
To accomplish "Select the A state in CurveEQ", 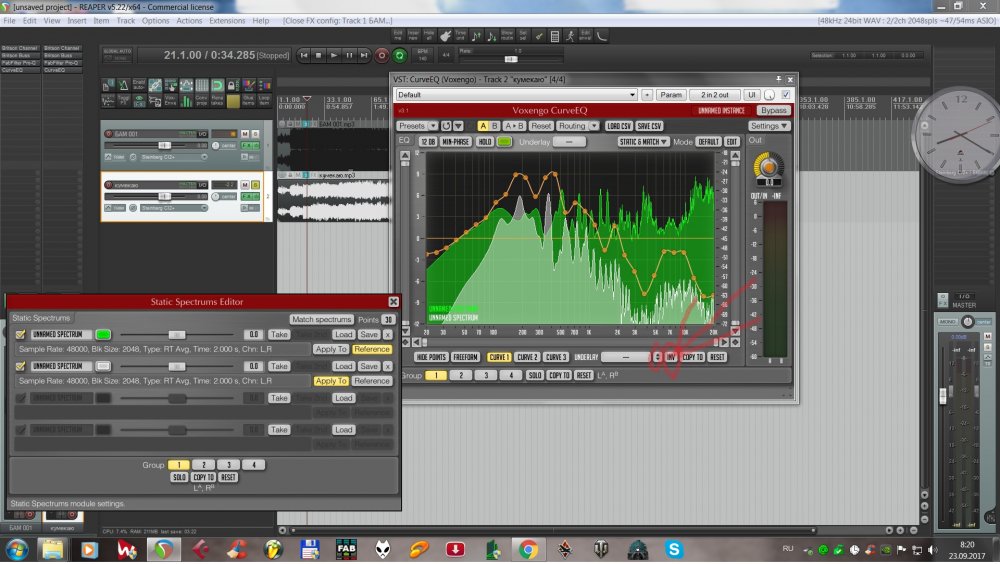I will [483, 126].
